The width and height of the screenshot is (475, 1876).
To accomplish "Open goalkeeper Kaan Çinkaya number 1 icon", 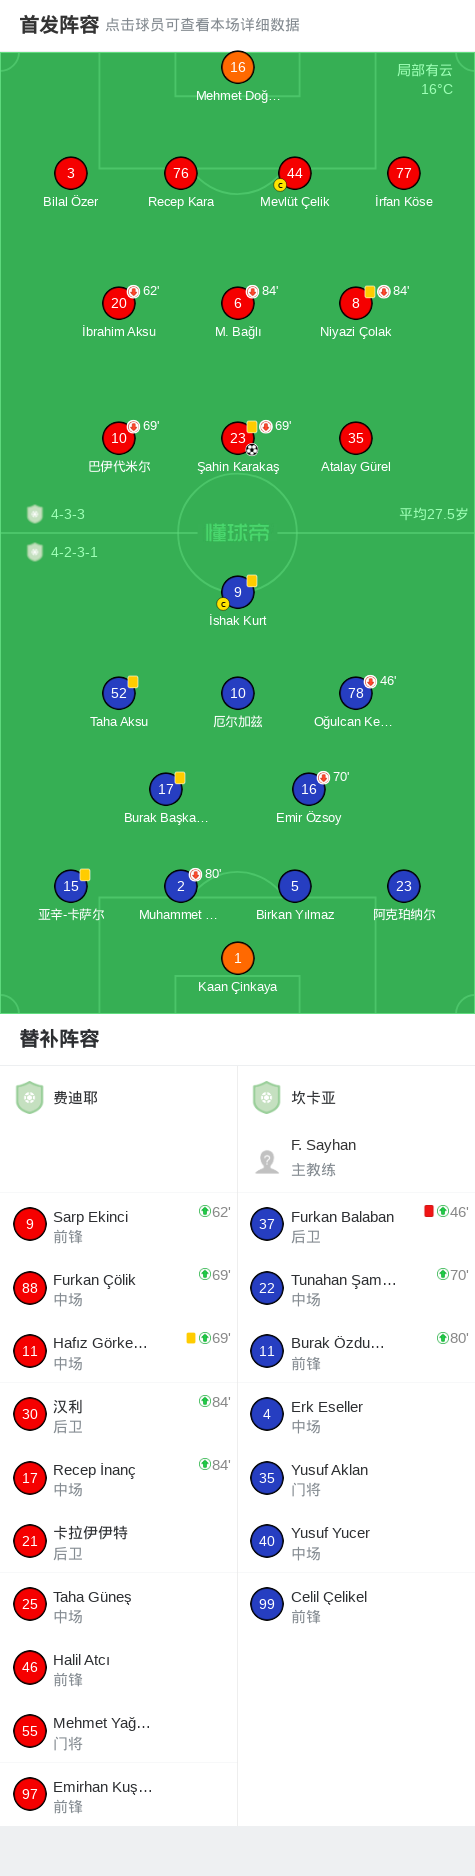I will click(237, 958).
